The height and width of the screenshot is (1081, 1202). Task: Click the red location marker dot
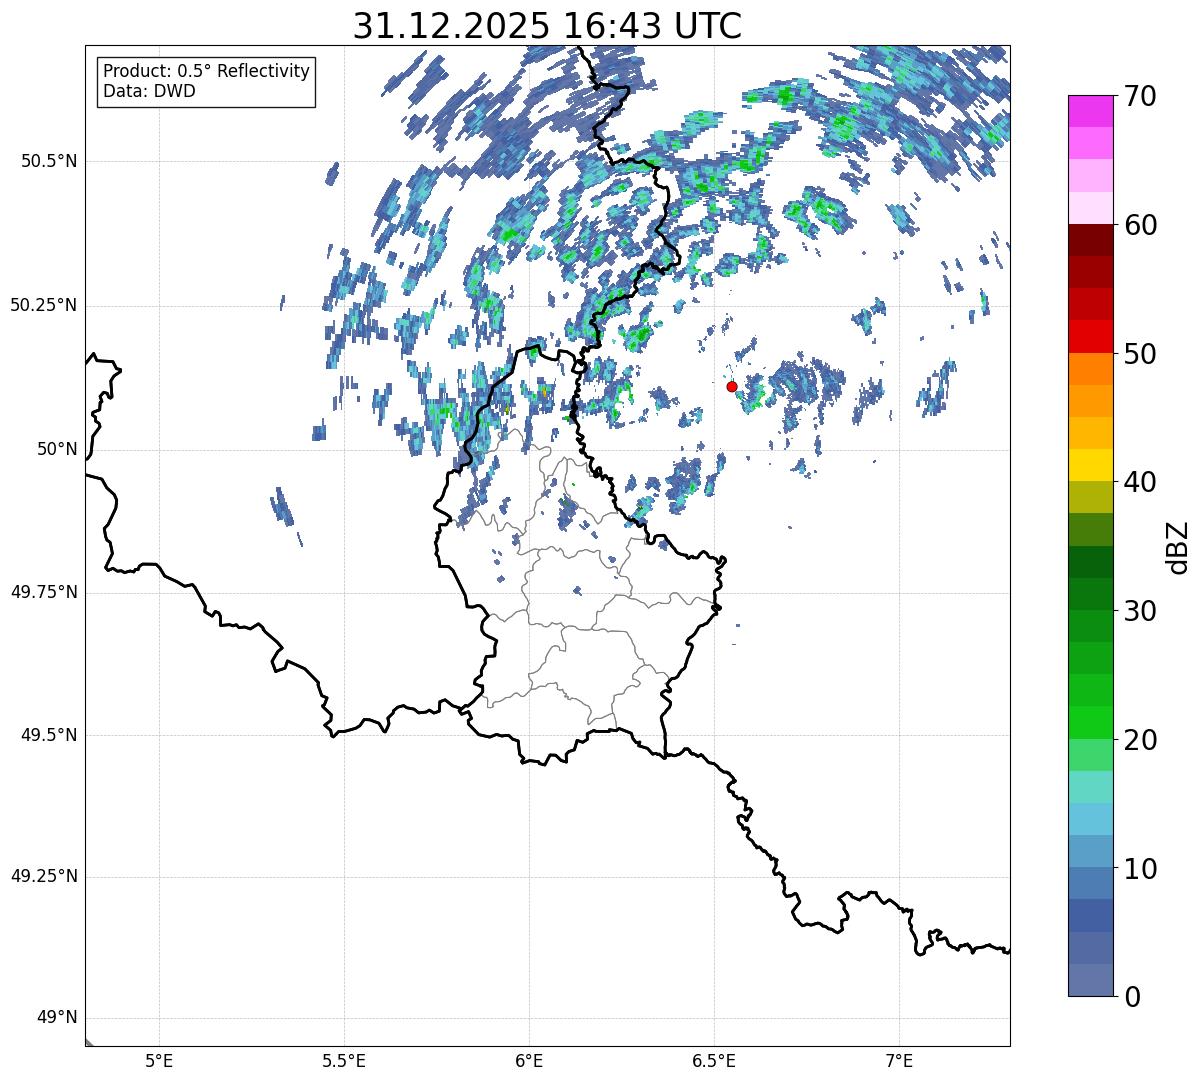tap(732, 386)
